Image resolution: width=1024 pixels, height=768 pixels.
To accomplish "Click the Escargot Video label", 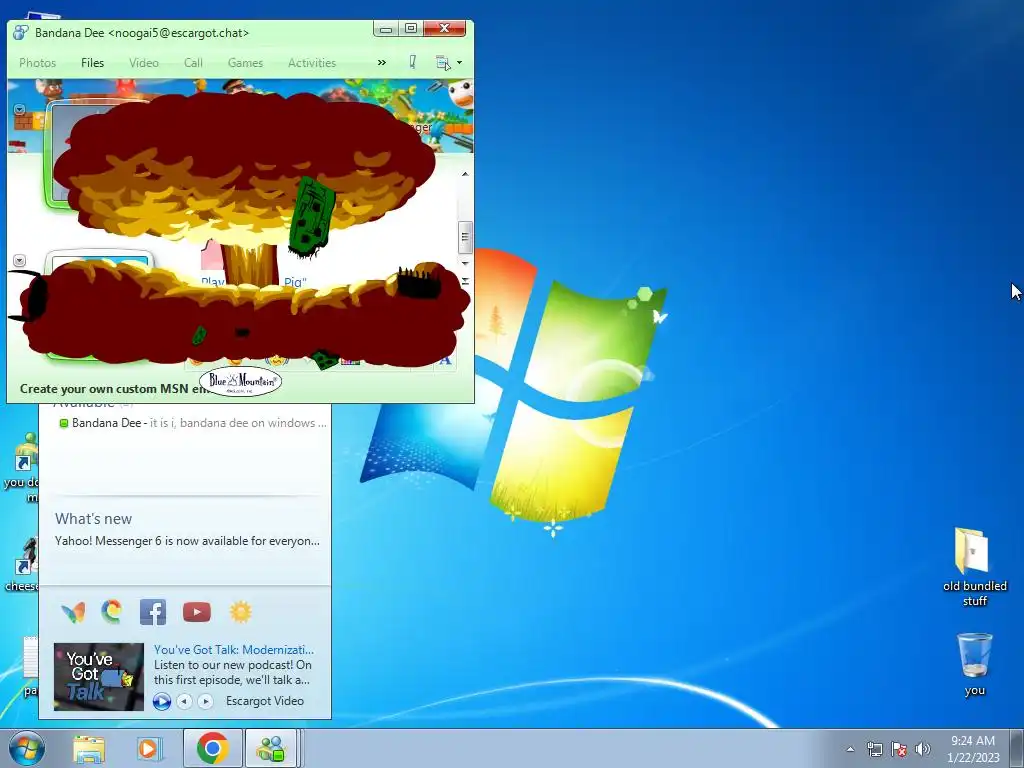I will (x=264, y=701).
